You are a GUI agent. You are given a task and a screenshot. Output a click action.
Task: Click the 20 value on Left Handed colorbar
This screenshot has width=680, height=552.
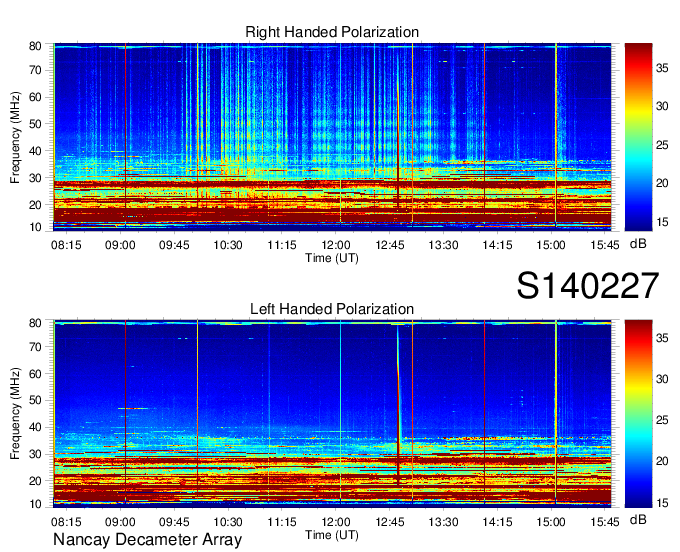pos(662,461)
